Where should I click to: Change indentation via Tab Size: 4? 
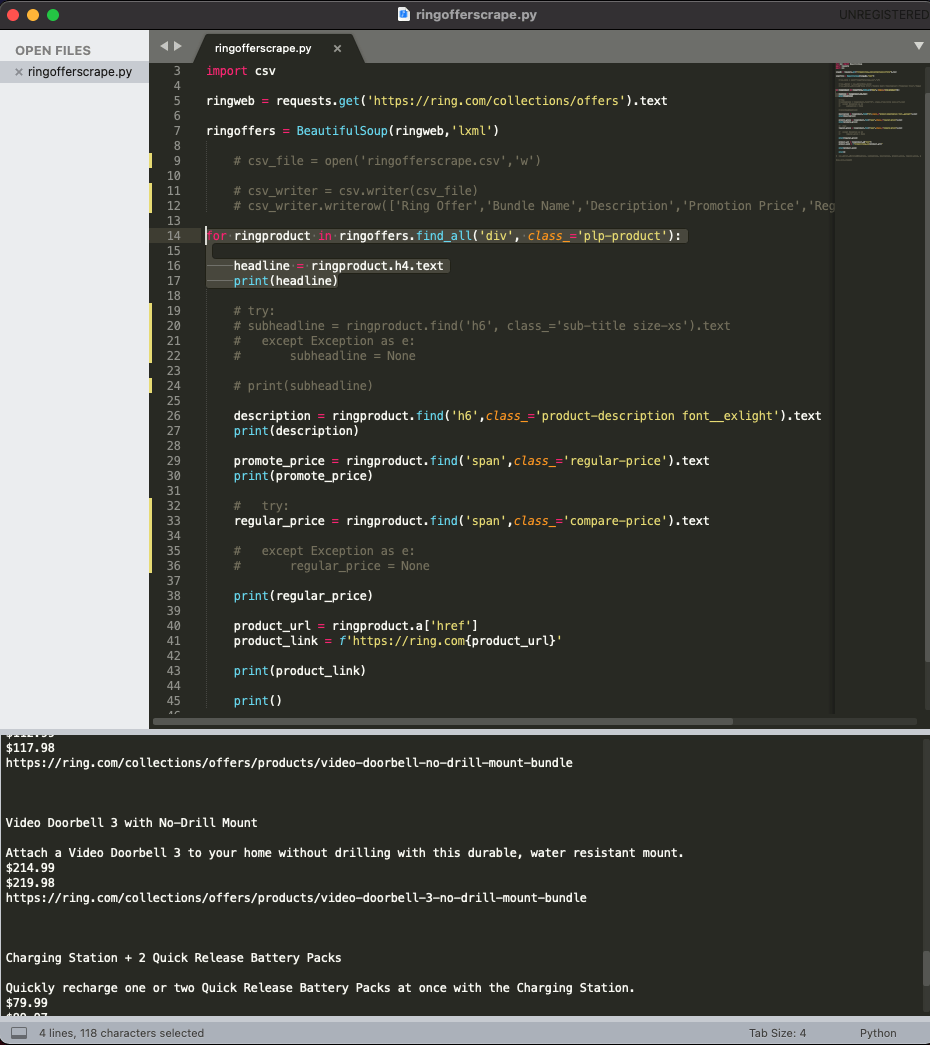tap(777, 1033)
